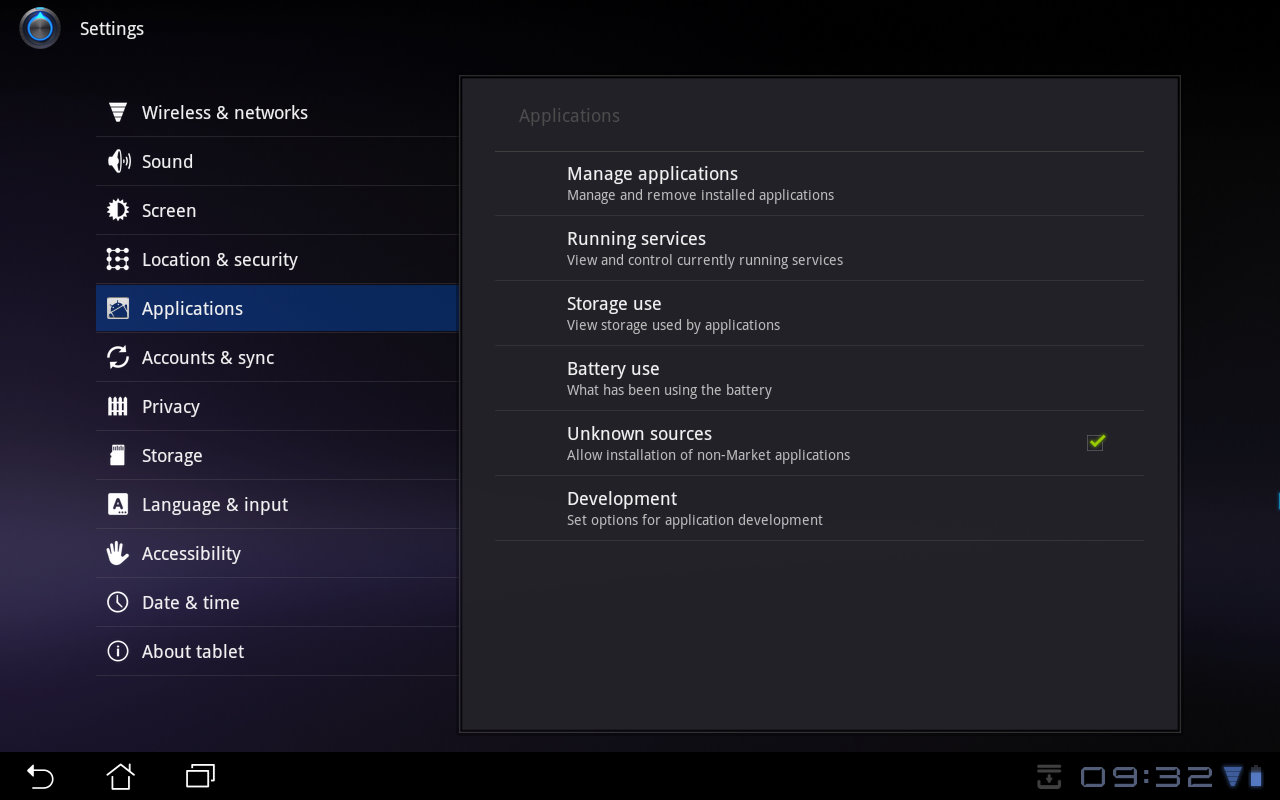Screen dimensions: 1280x800
Task: Click the Settings app icon in the header
Action: (40, 28)
